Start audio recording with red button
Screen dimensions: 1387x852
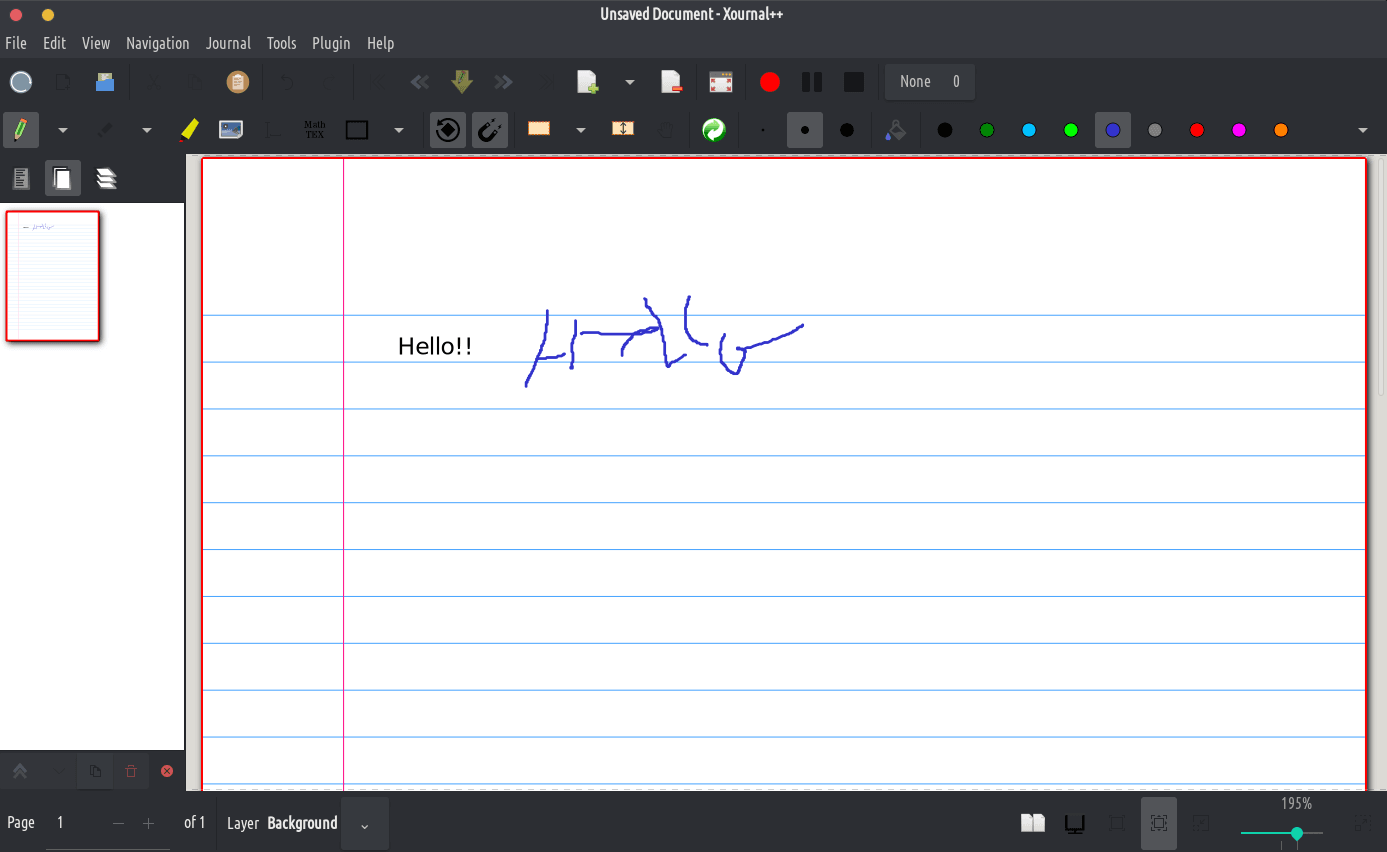[769, 82]
